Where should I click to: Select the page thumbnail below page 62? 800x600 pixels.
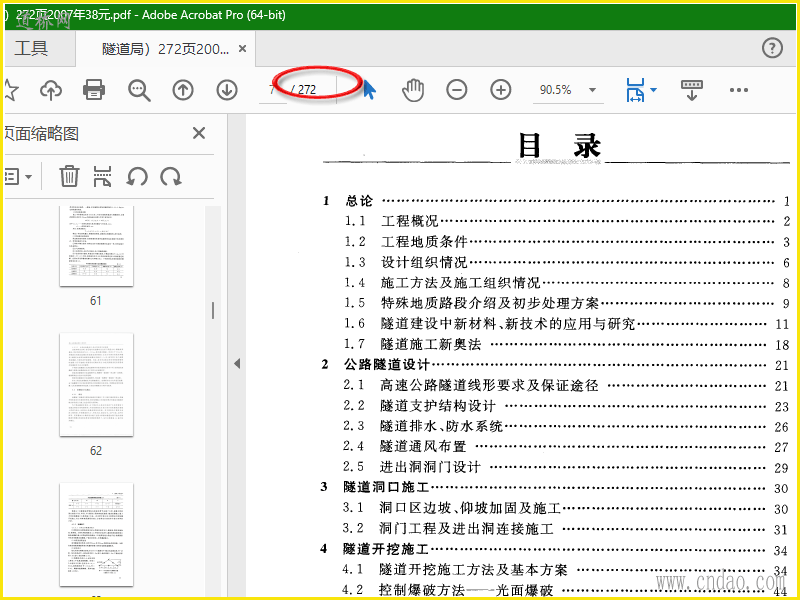(96, 535)
